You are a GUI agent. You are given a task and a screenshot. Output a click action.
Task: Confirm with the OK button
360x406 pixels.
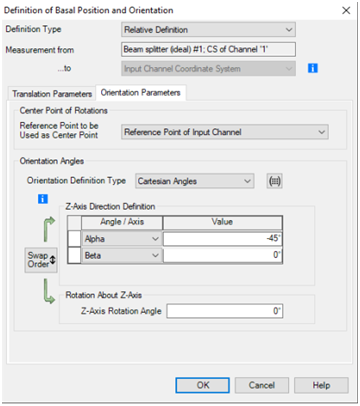click(x=203, y=385)
